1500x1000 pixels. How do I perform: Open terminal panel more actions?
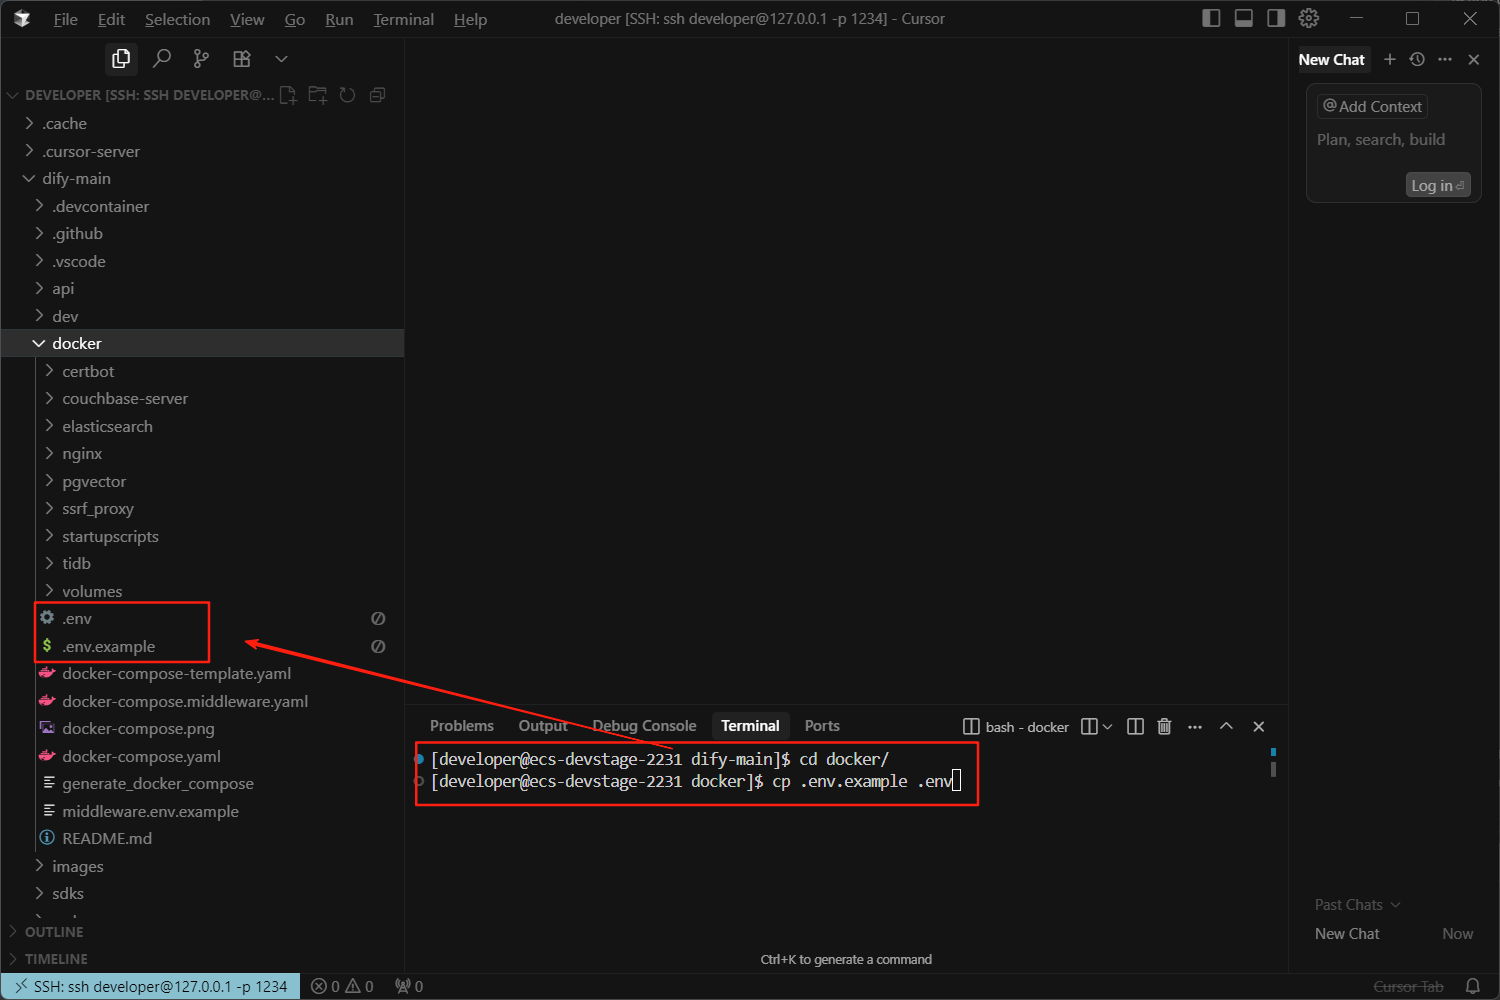coord(1195,727)
